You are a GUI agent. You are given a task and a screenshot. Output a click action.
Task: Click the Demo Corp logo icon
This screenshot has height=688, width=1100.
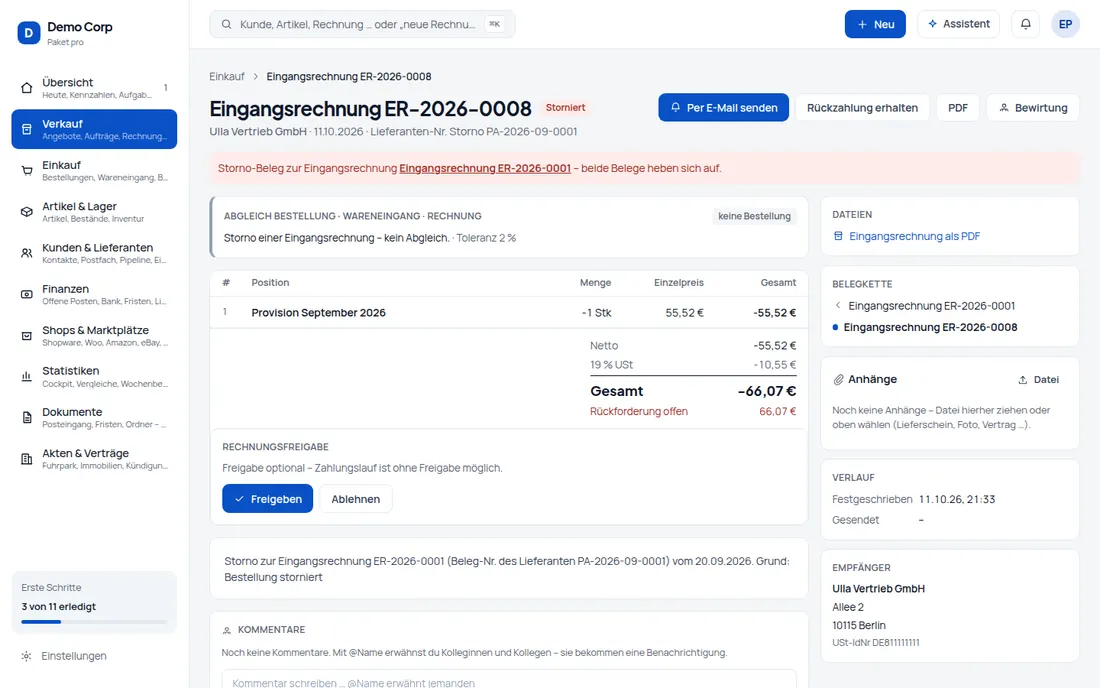[x=29, y=32]
